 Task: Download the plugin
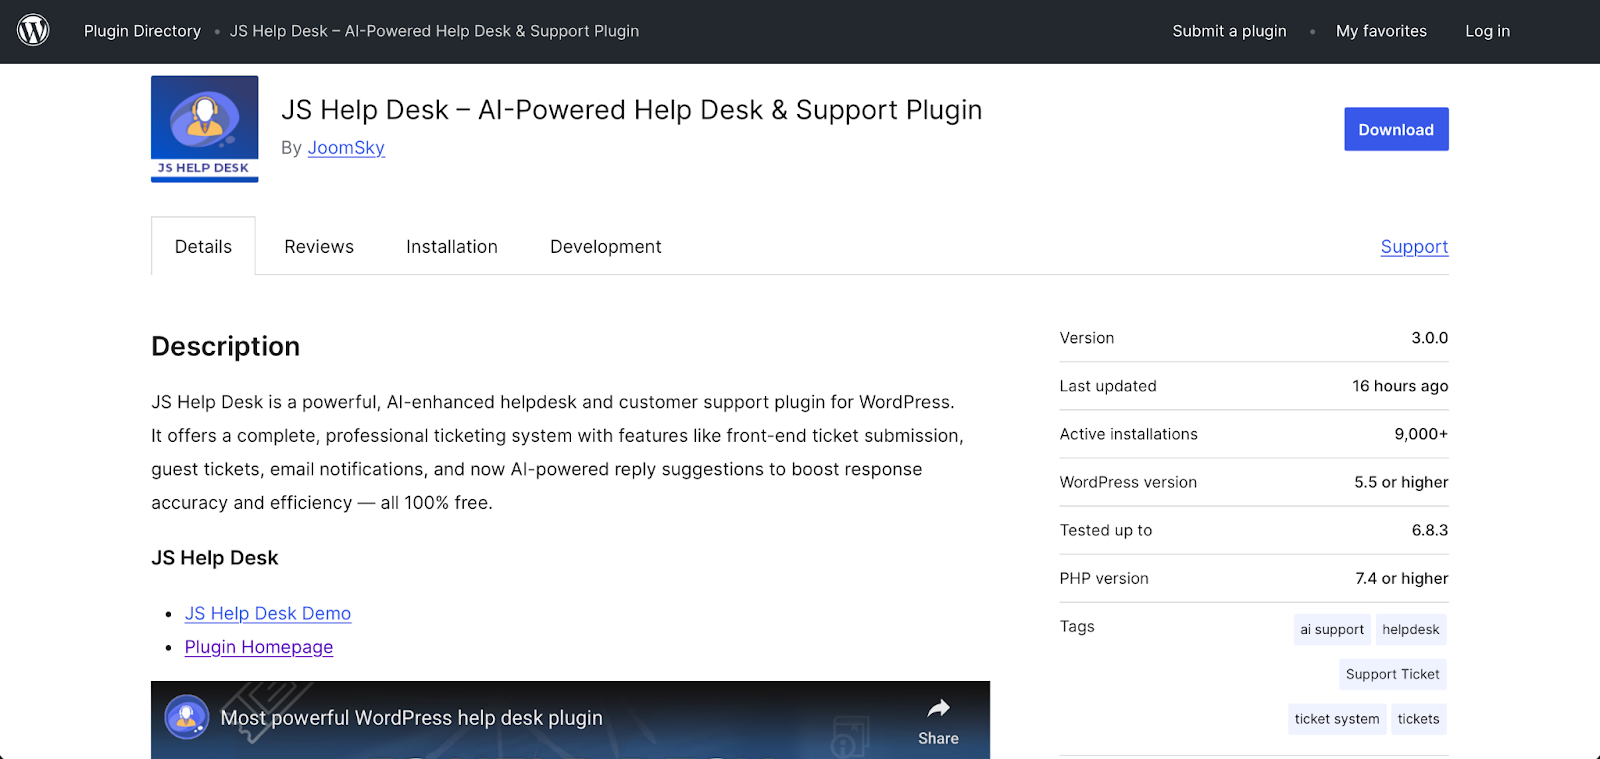click(x=1396, y=129)
